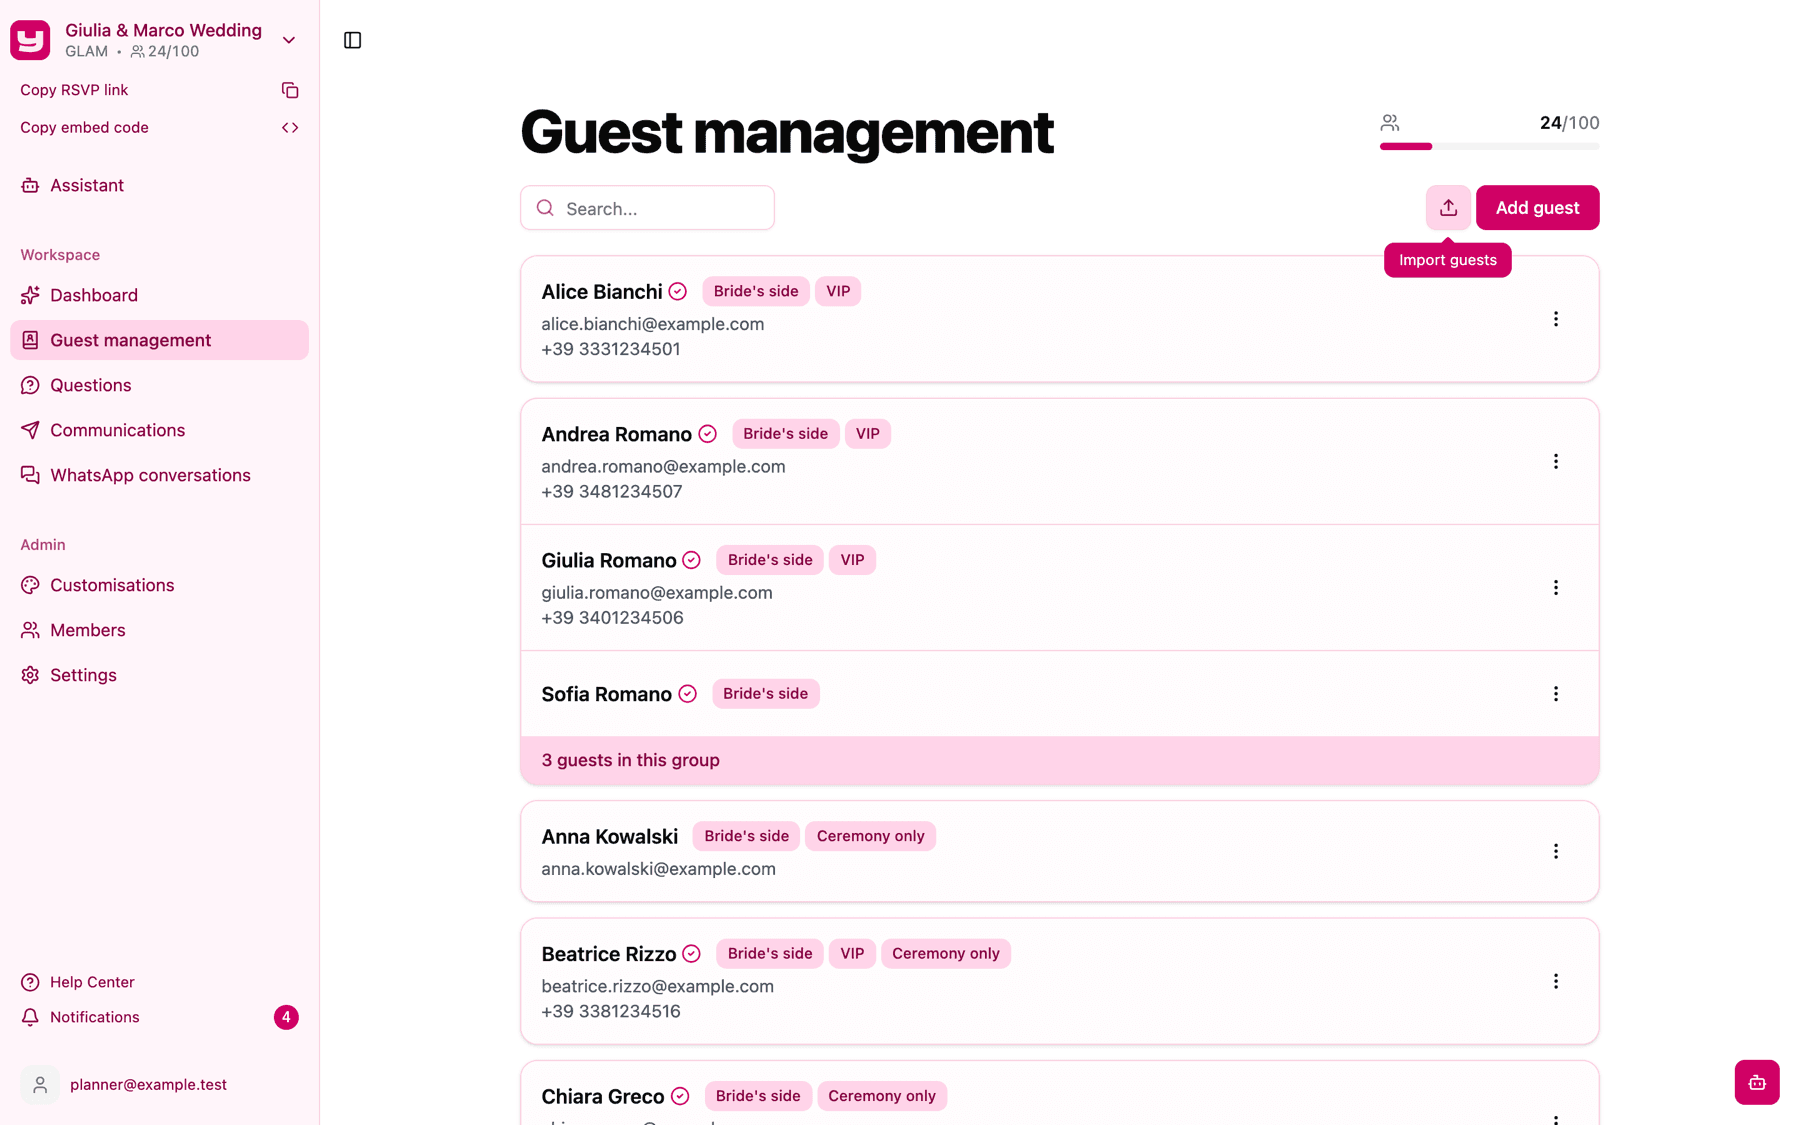The image size is (1800, 1125).
Task: Click the Giulia & Marco Wedding logo icon
Action: pos(30,40)
